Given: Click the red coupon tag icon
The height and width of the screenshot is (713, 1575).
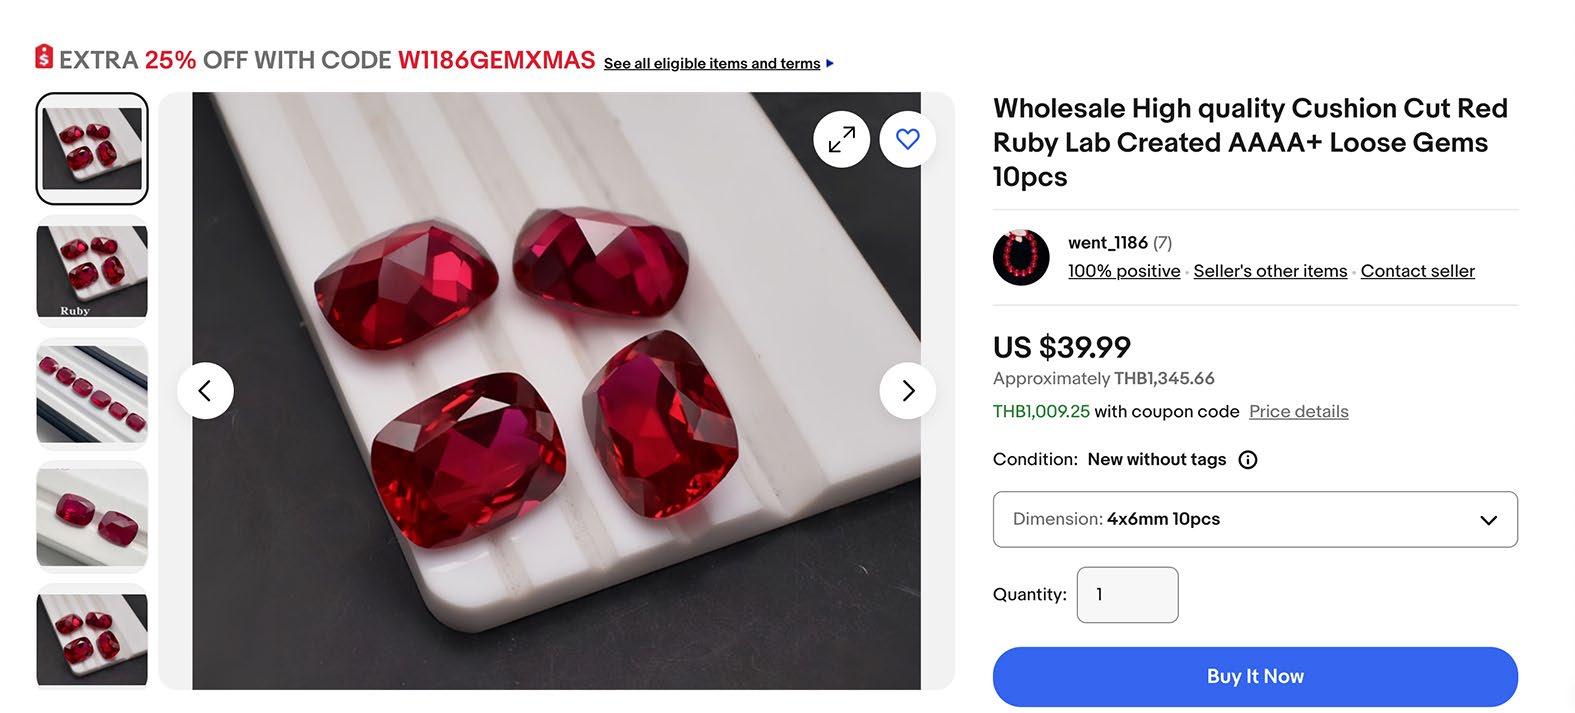Looking at the screenshot, I should coord(44,57).
